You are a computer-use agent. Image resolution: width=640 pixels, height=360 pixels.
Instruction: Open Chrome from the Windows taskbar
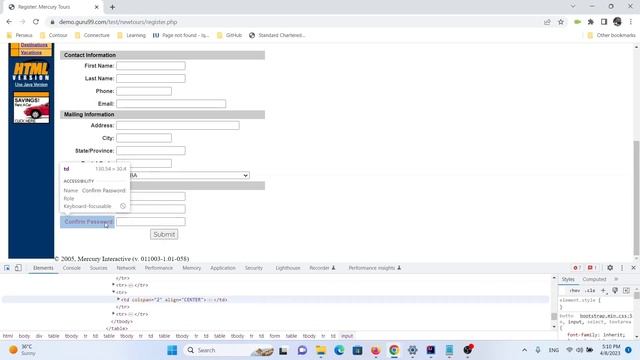pyautogui.click(x=394, y=350)
